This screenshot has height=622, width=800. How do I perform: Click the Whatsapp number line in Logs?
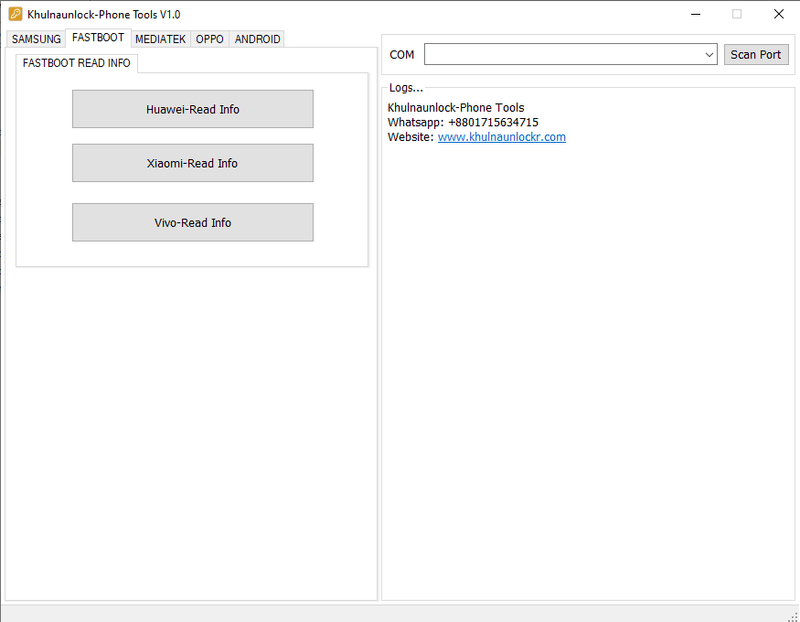pos(462,122)
